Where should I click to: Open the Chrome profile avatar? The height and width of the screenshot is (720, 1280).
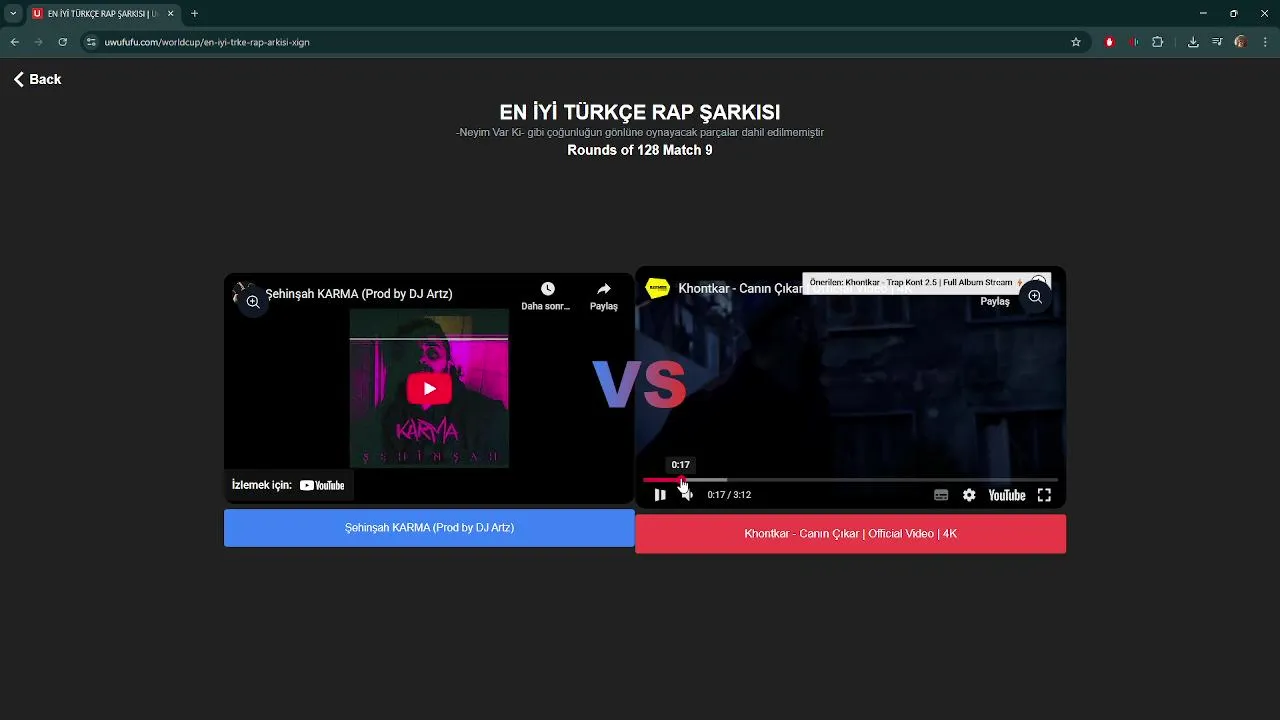pos(1241,42)
